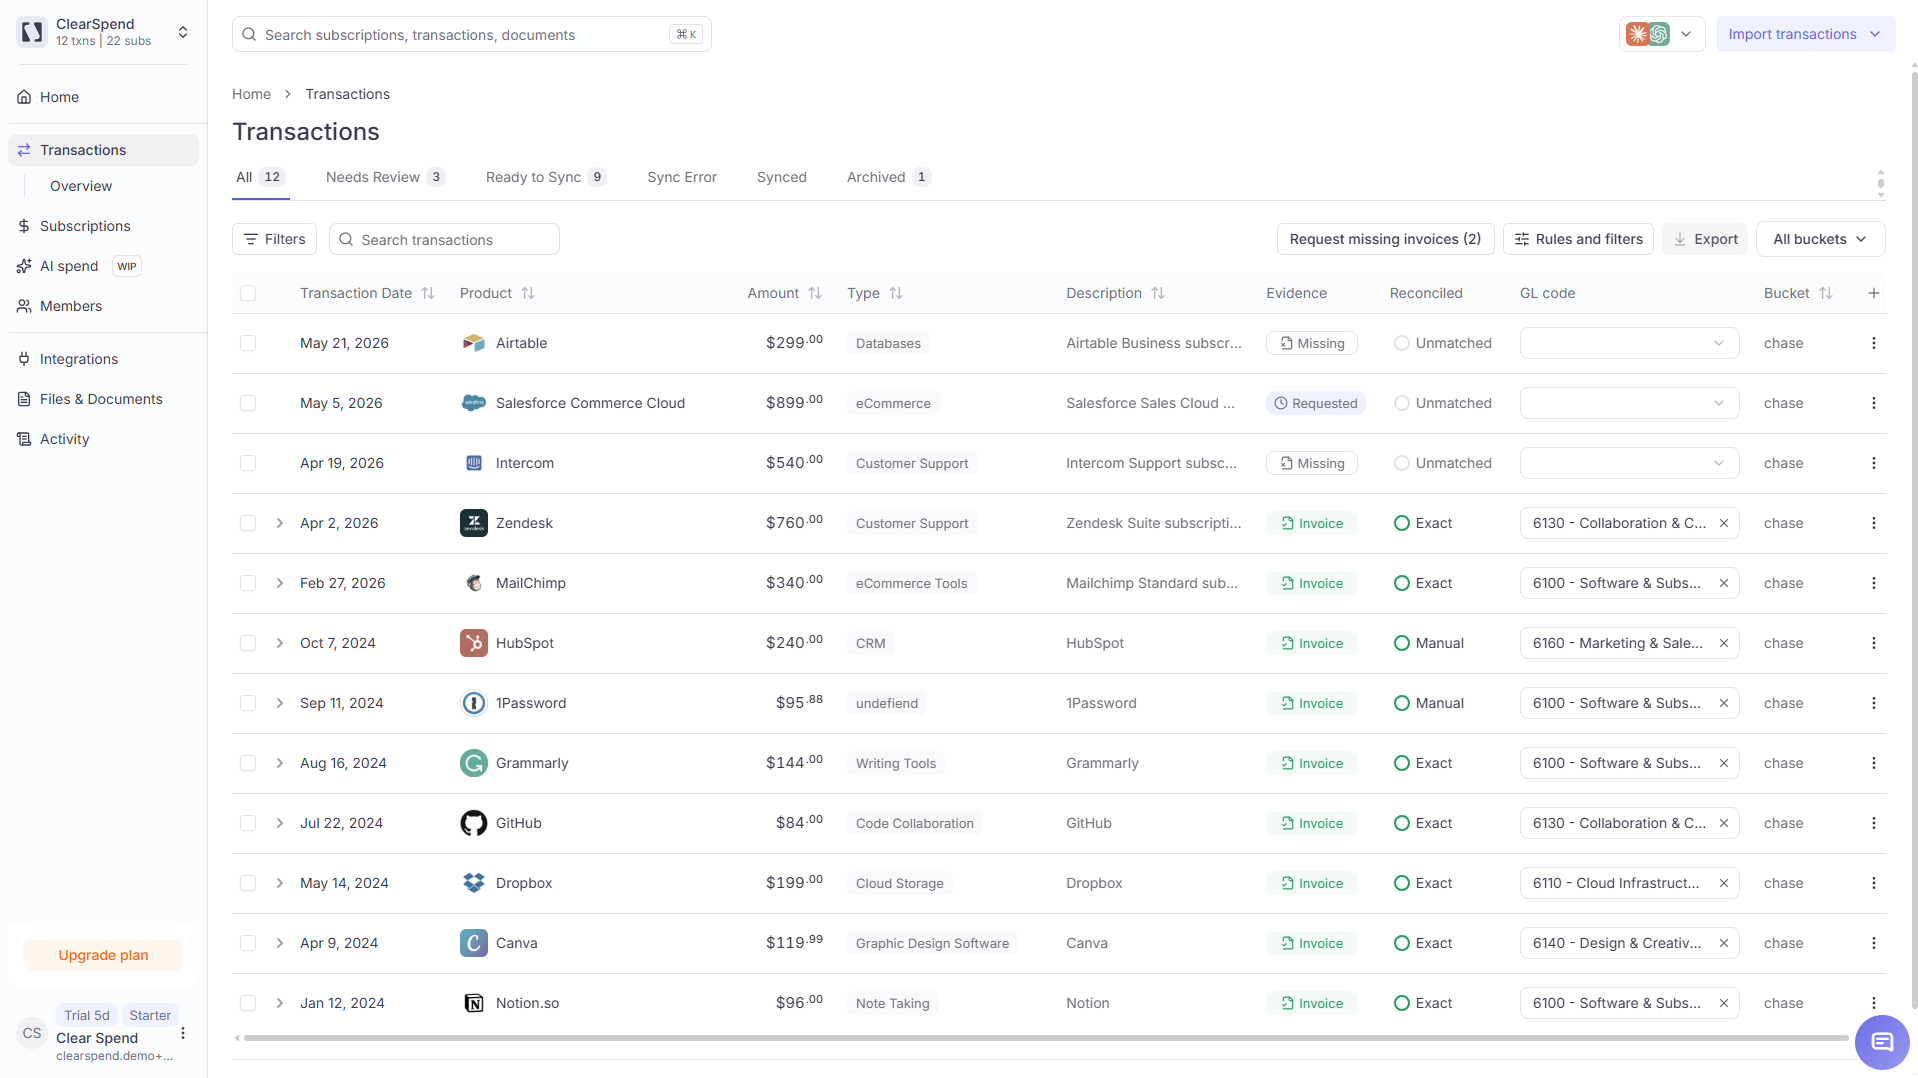Sort by Bucket column arrows
This screenshot has width=1918, height=1078.
(1825, 293)
